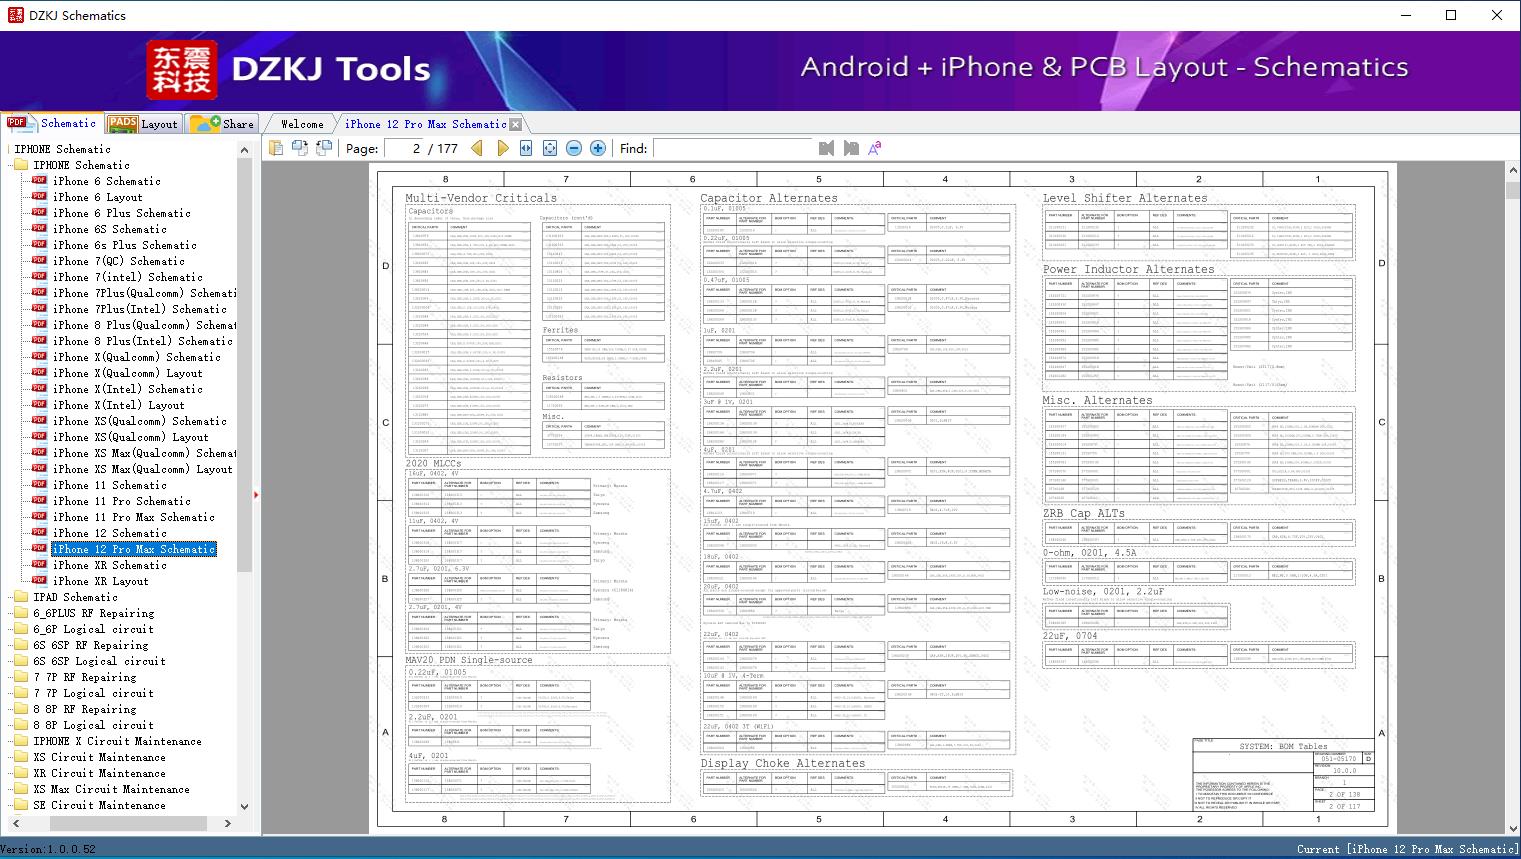The width and height of the screenshot is (1521, 859).
Task: Click the PDF icon beside iPhone 12 Schematic
Action: pos(39,533)
